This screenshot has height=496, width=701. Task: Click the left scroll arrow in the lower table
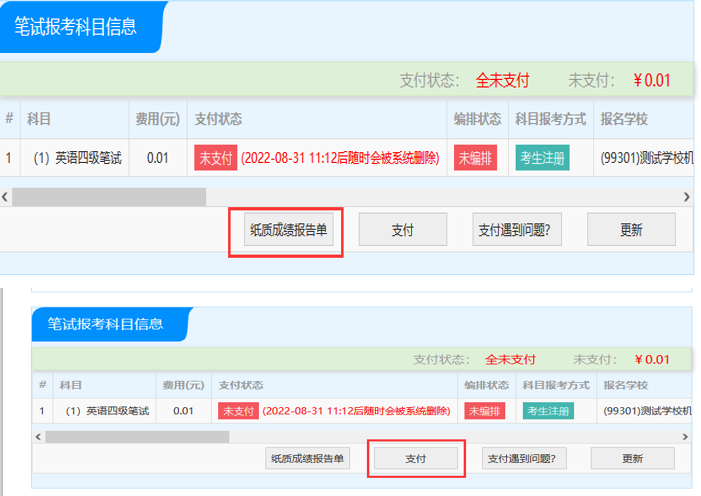[38, 437]
